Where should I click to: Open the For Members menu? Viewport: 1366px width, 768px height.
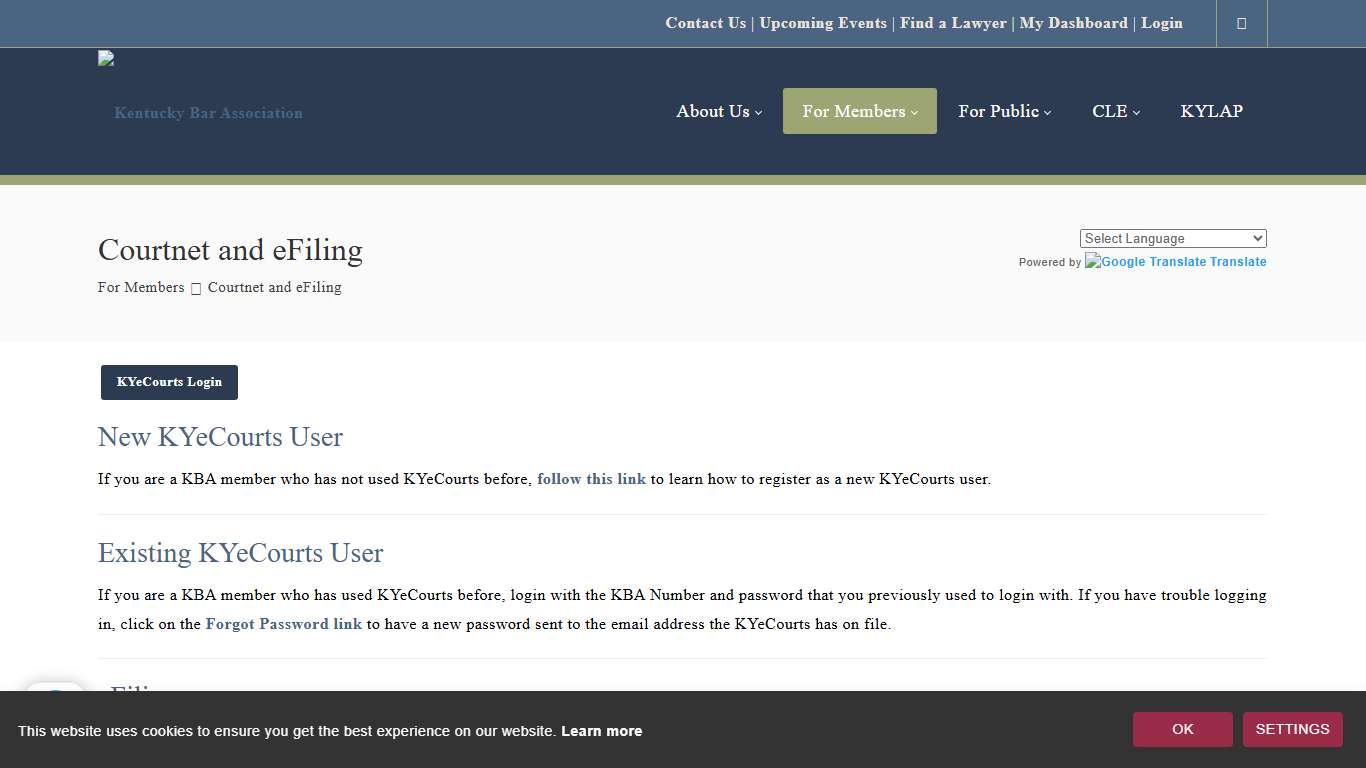point(853,111)
